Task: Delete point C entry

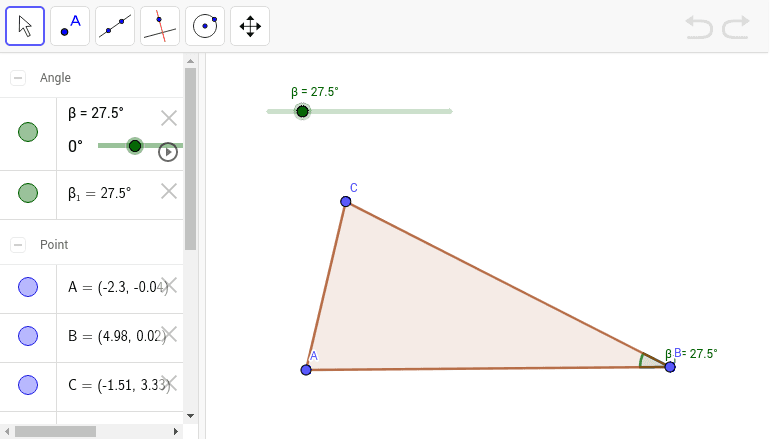Action: pyautogui.click(x=170, y=384)
